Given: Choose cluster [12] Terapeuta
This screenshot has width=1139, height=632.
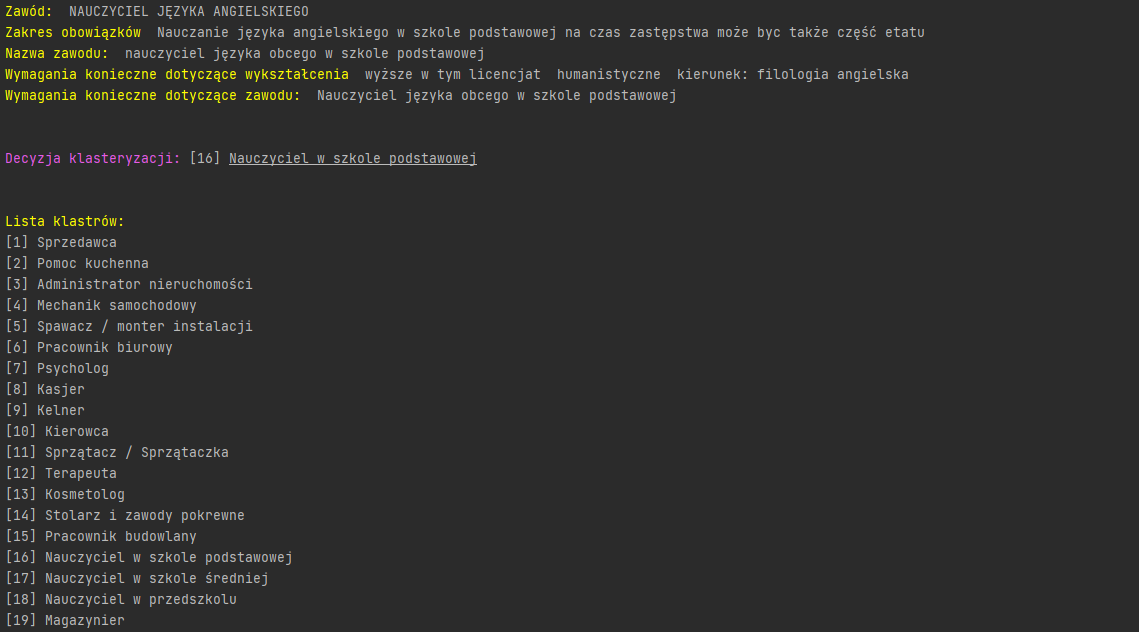Looking at the screenshot, I should point(80,474).
